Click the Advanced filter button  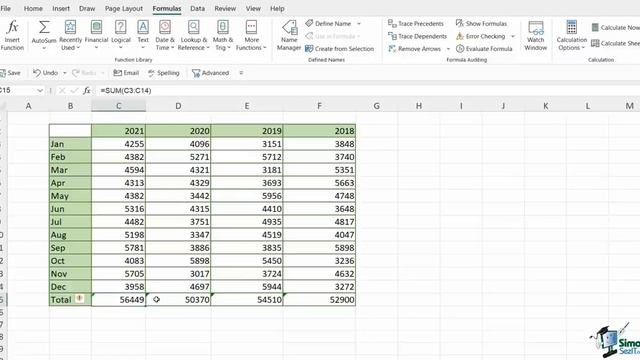[x=211, y=73]
